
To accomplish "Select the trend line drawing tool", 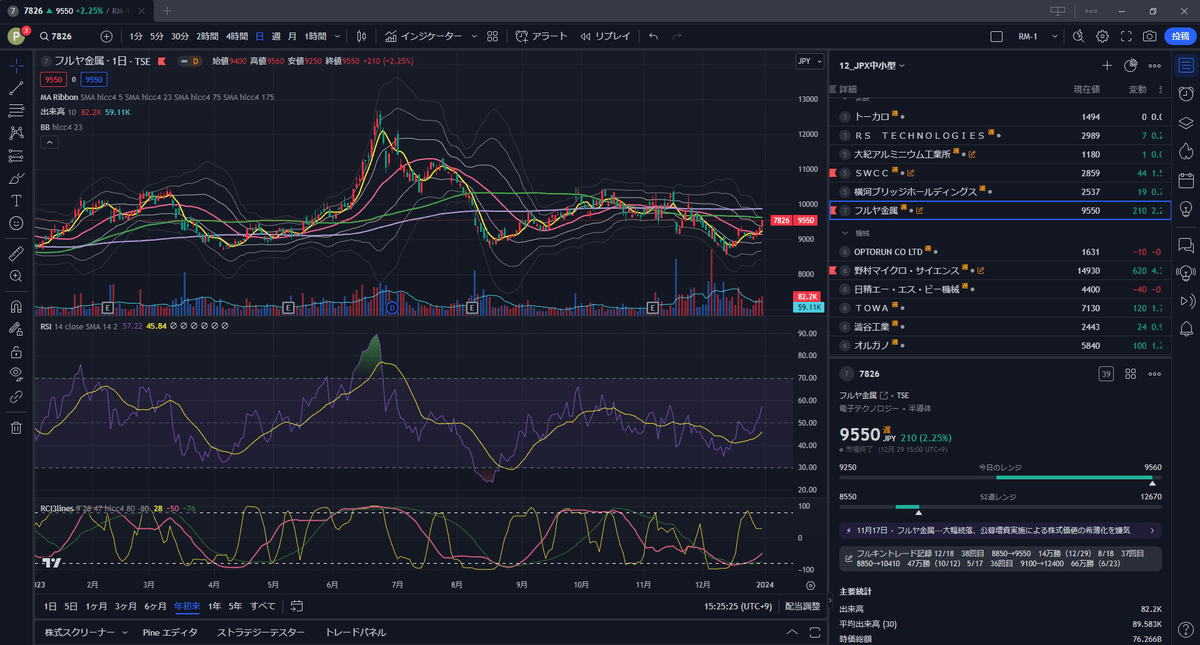I will [16, 87].
